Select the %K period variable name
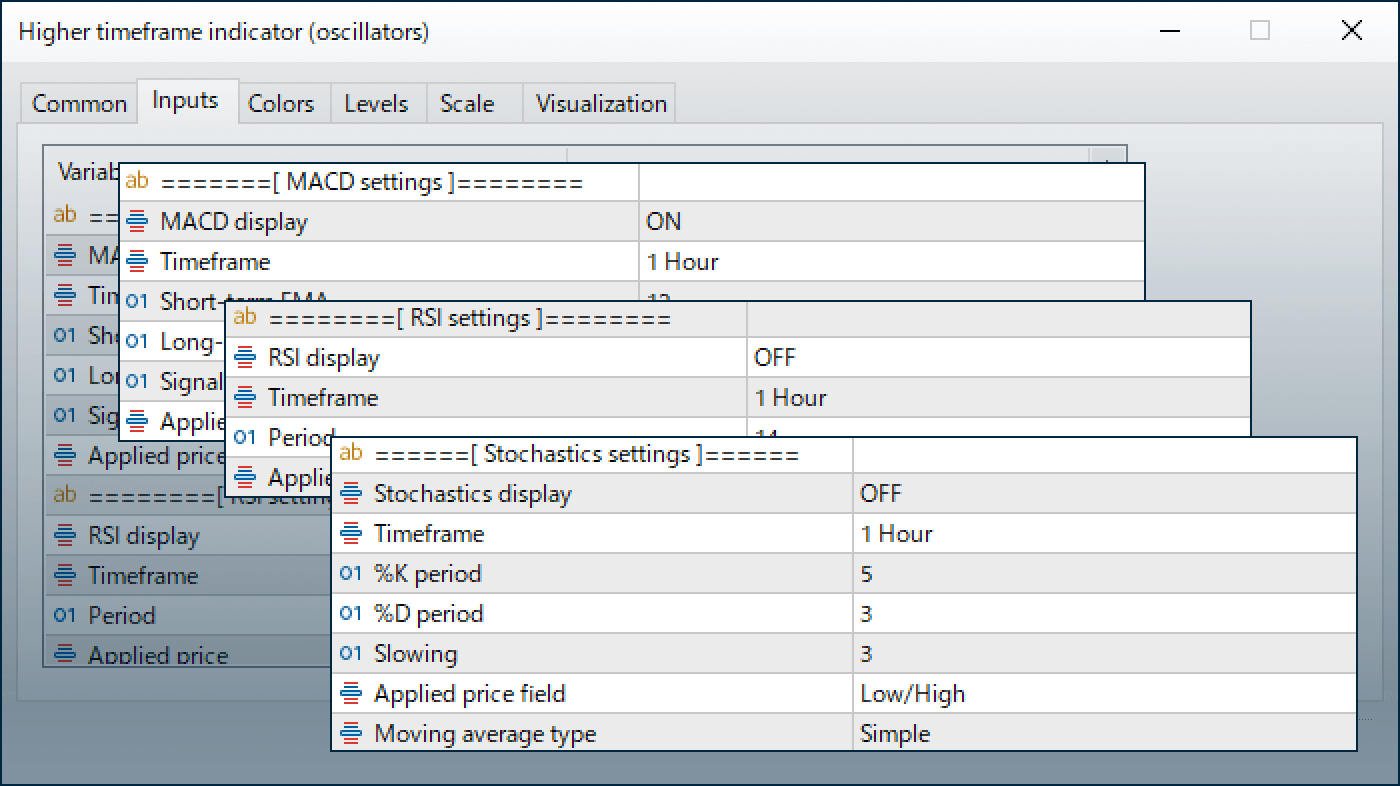 pyautogui.click(x=428, y=574)
